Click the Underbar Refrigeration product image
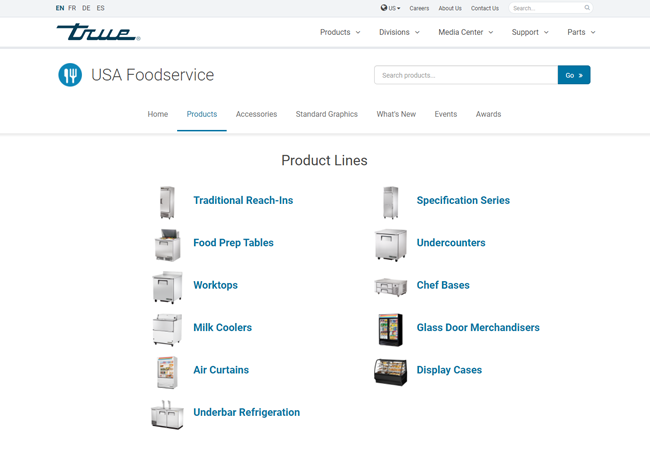Image resolution: width=650 pixels, height=450 pixels. (167, 414)
